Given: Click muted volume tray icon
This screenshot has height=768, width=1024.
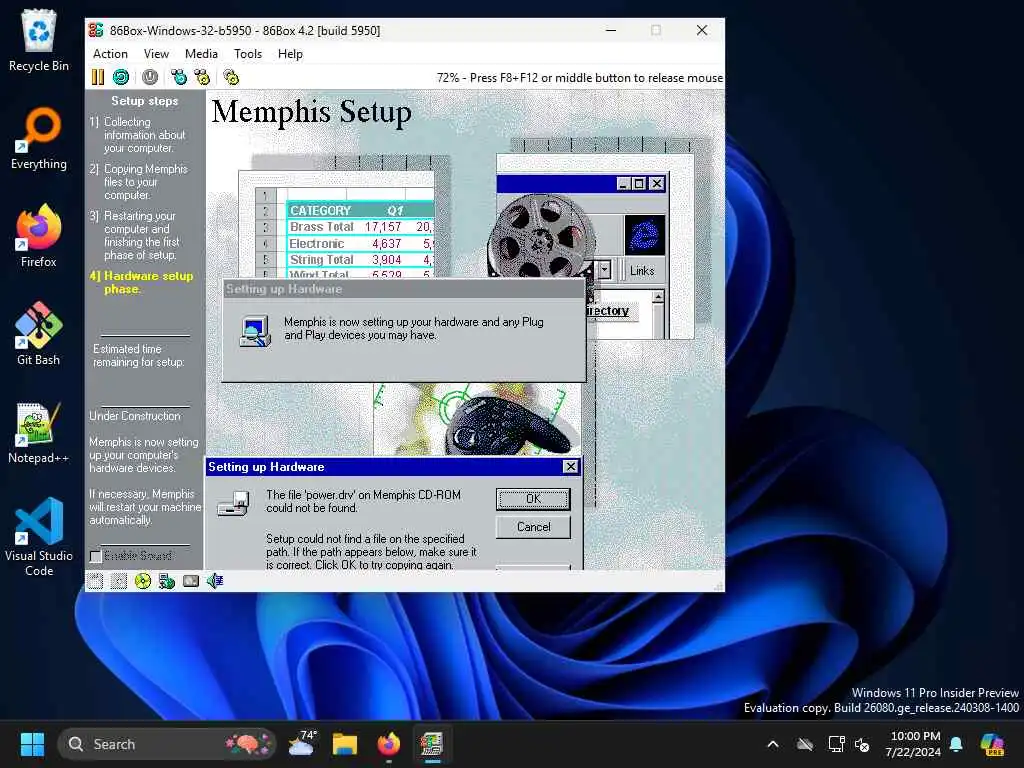Looking at the screenshot, I should click(862, 744).
